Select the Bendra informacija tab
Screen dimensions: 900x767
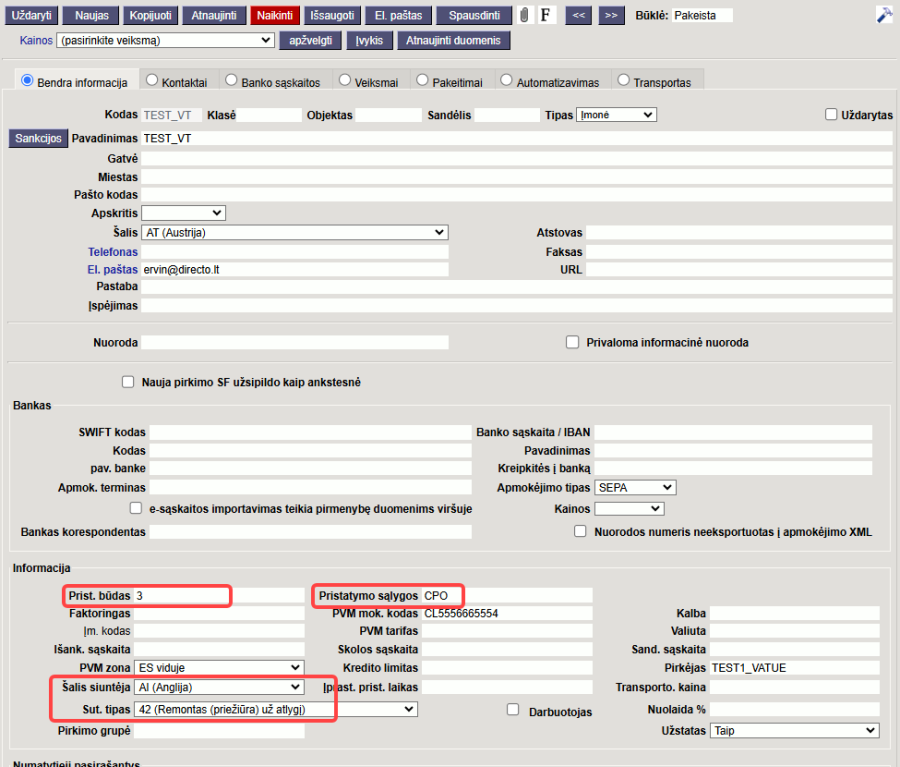click(75, 82)
